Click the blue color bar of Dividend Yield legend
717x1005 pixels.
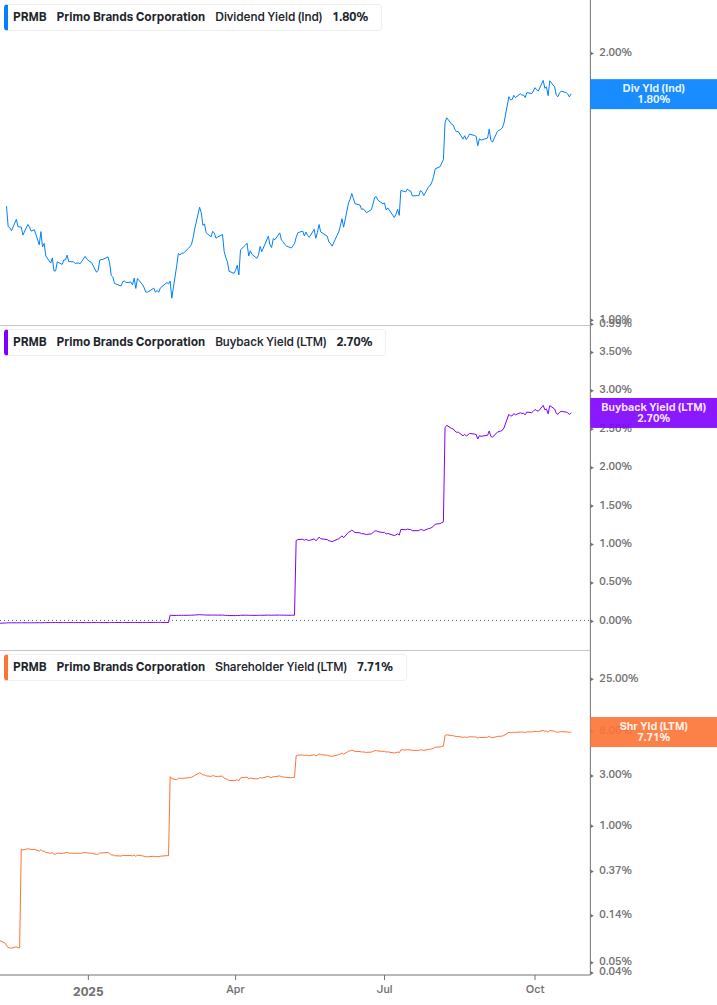[x=7, y=17]
